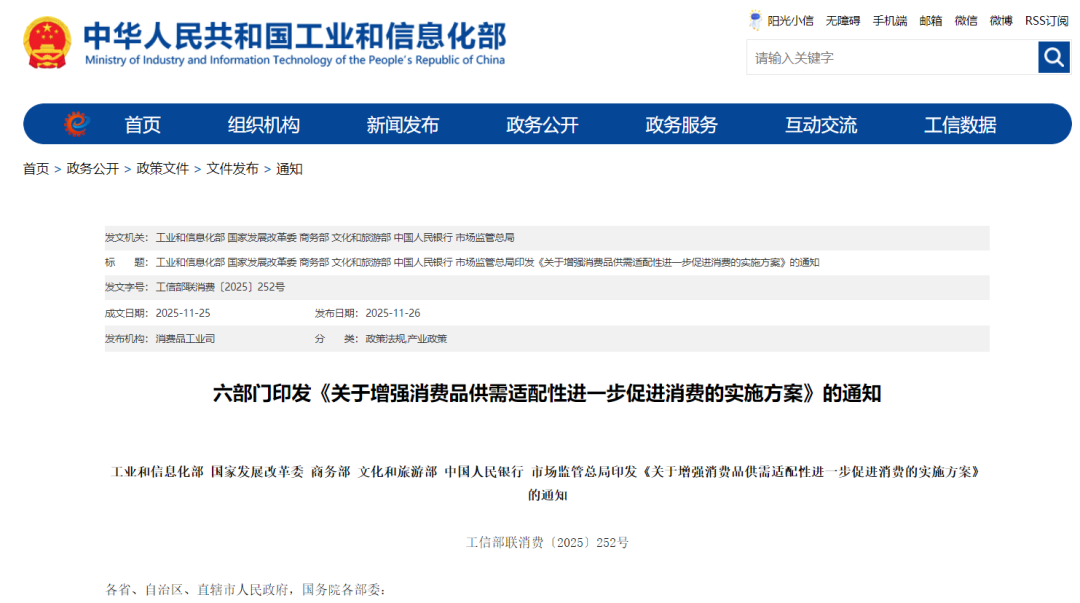
Task: Click 政策文件 in the breadcrumb
Action: pos(163,169)
